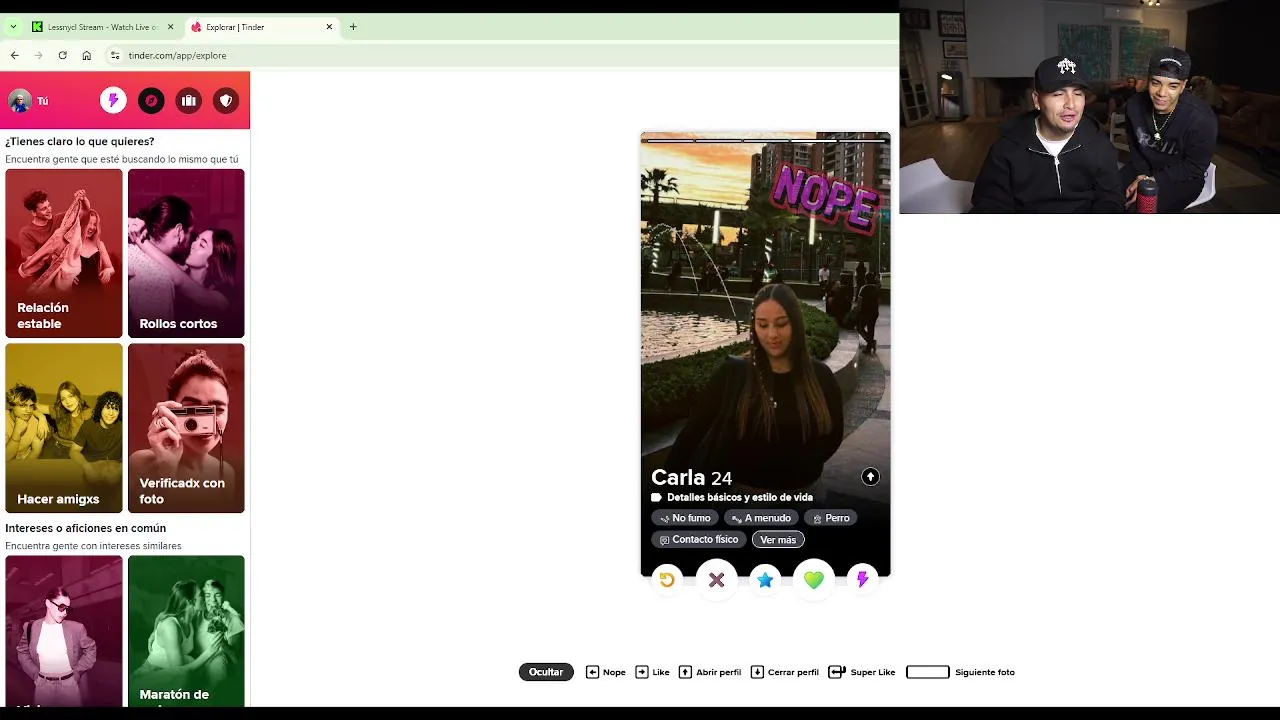Click the Ocultar button for keyboard shortcuts

point(546,672)
